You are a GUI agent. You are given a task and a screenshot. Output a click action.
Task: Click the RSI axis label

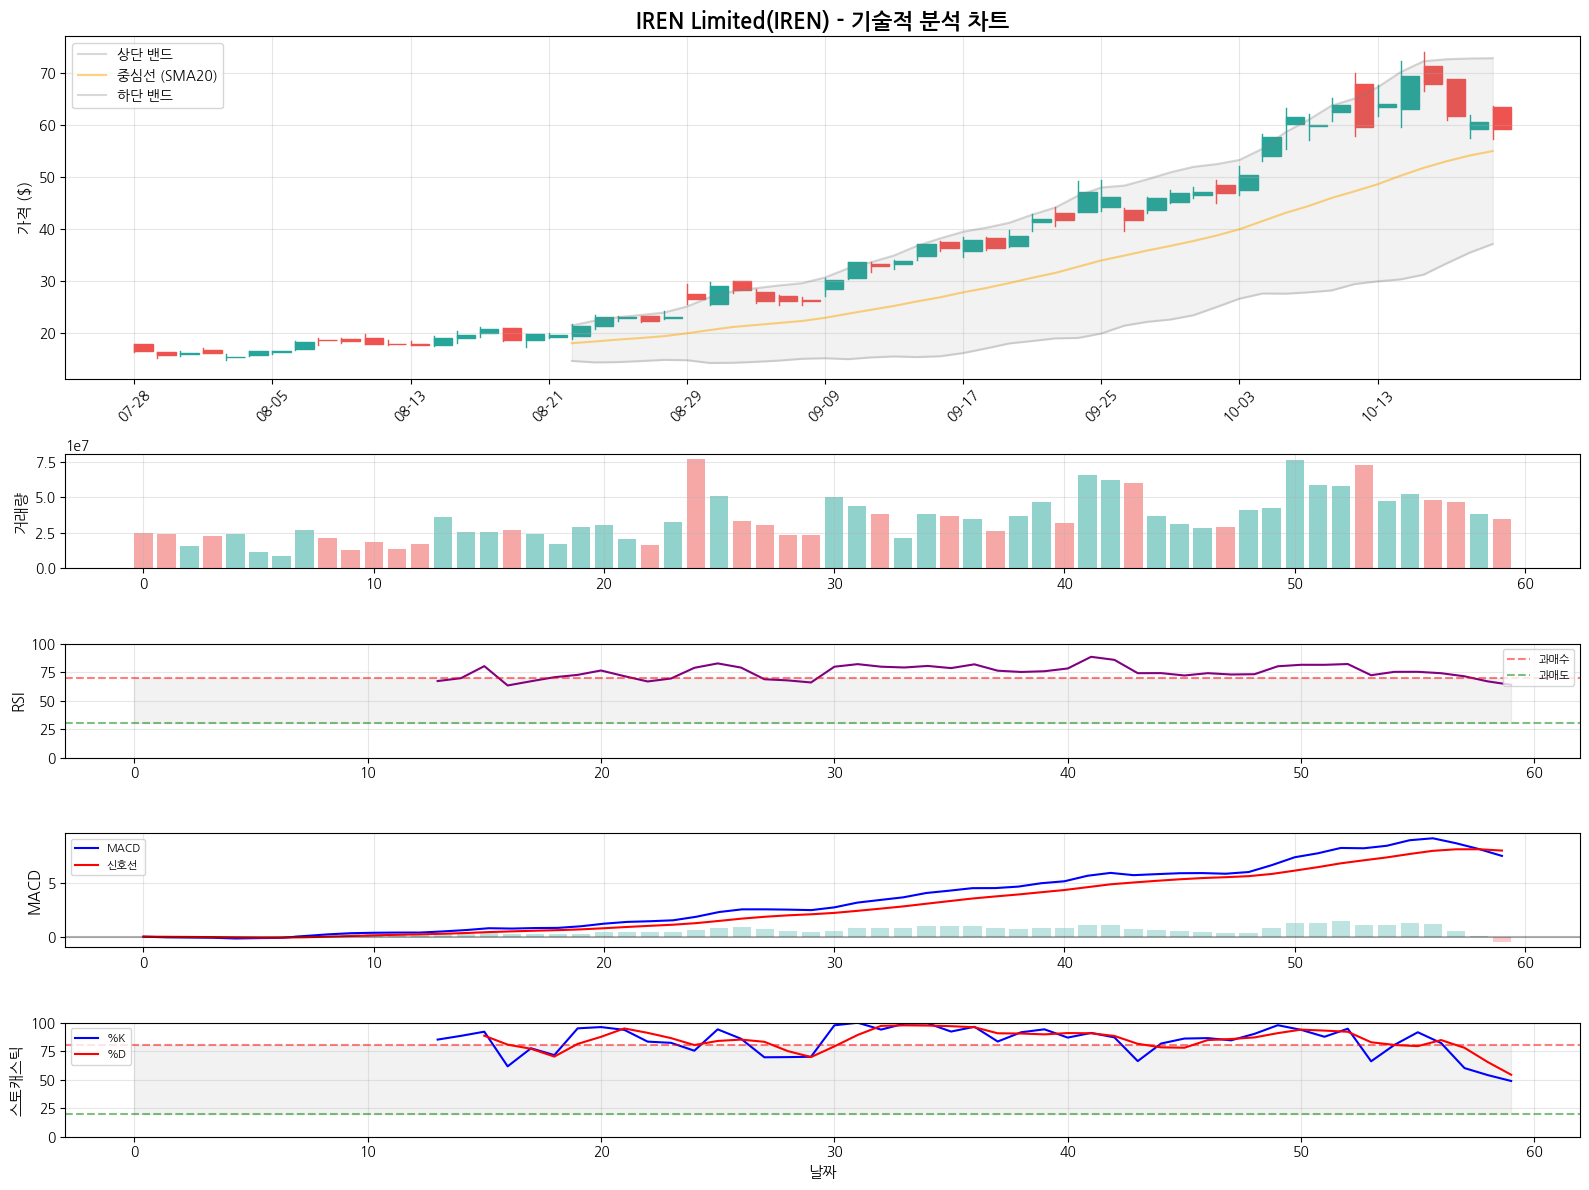coord(18,701)
